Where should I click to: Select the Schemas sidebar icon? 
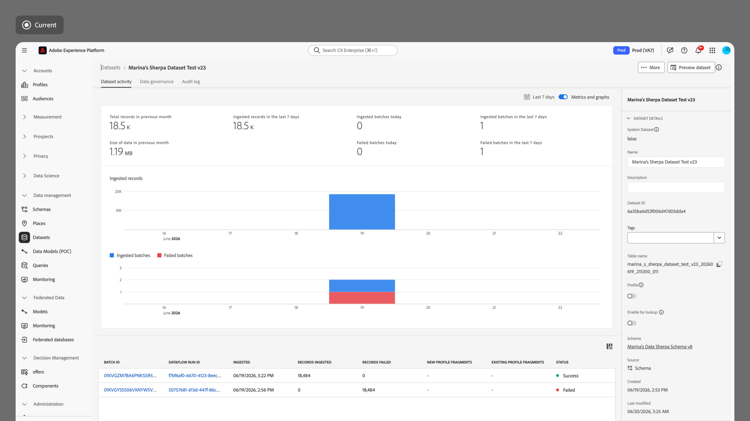24,209
